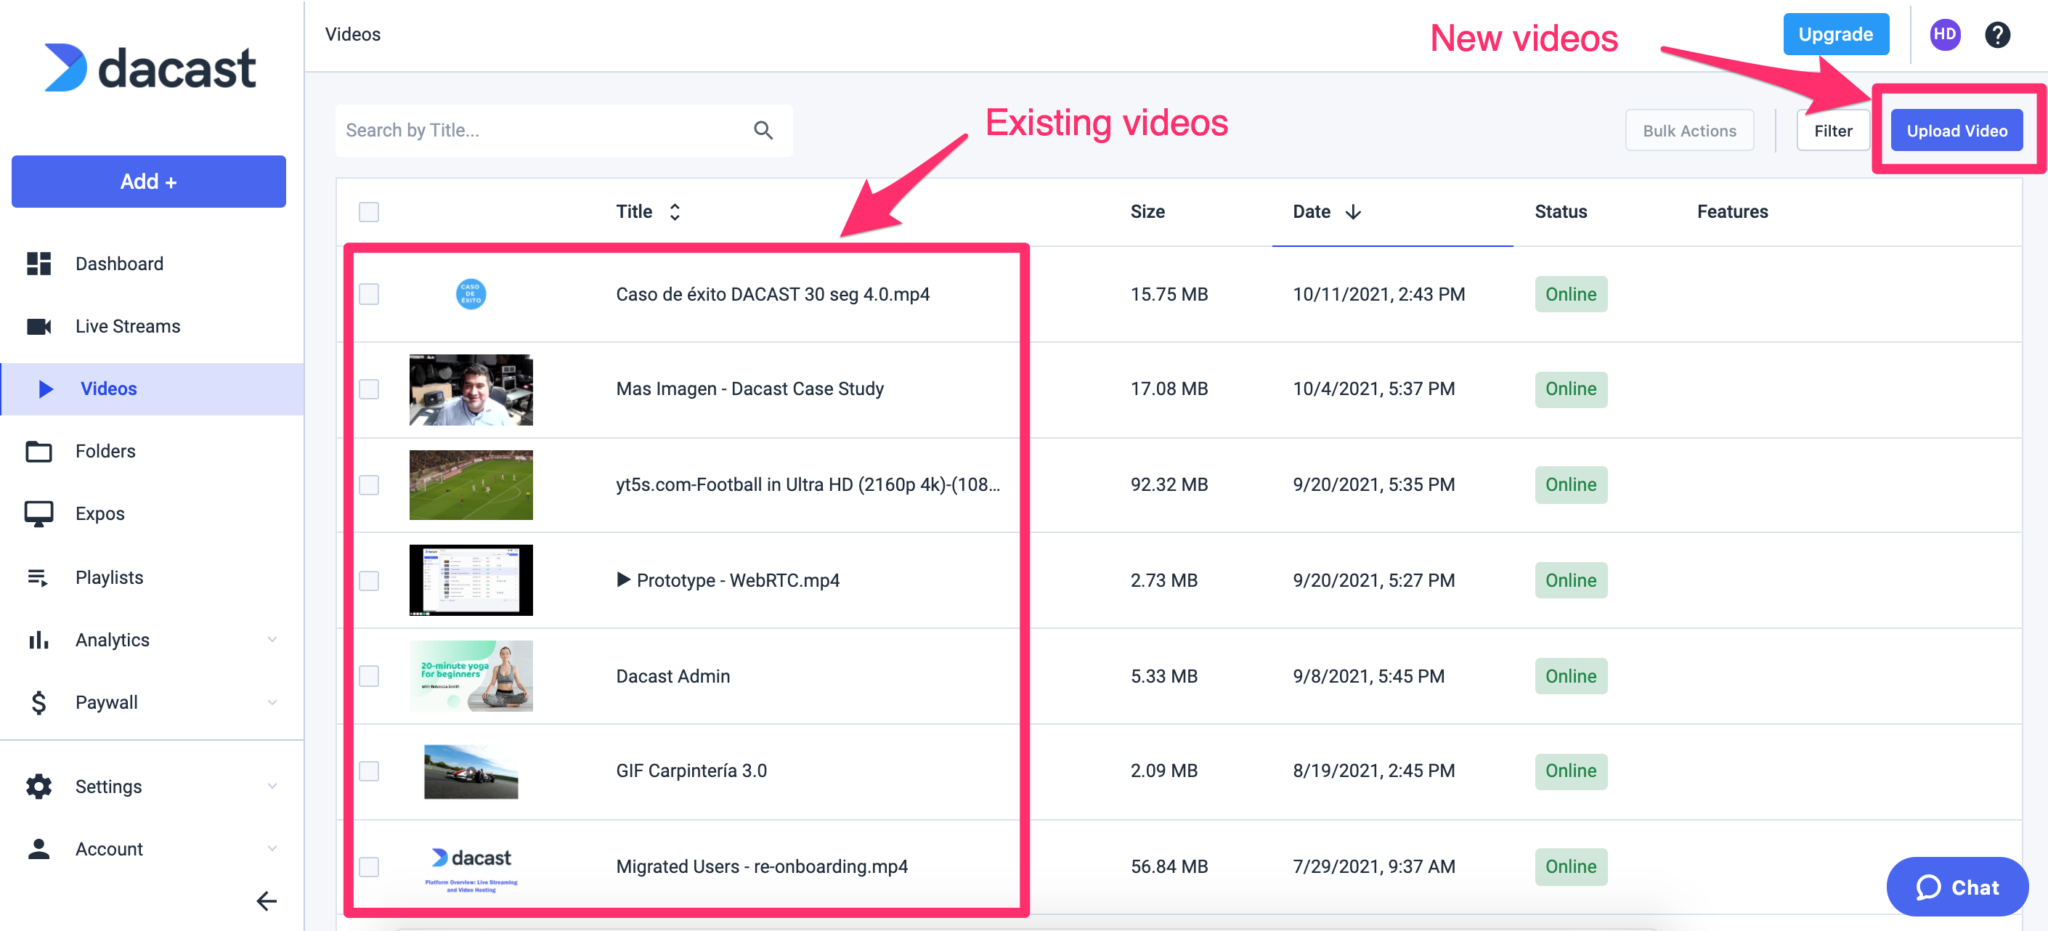This screenshot has height=931, width=2048.
Task: Open the HD account avatar menu
Action: click(1945, 34)
